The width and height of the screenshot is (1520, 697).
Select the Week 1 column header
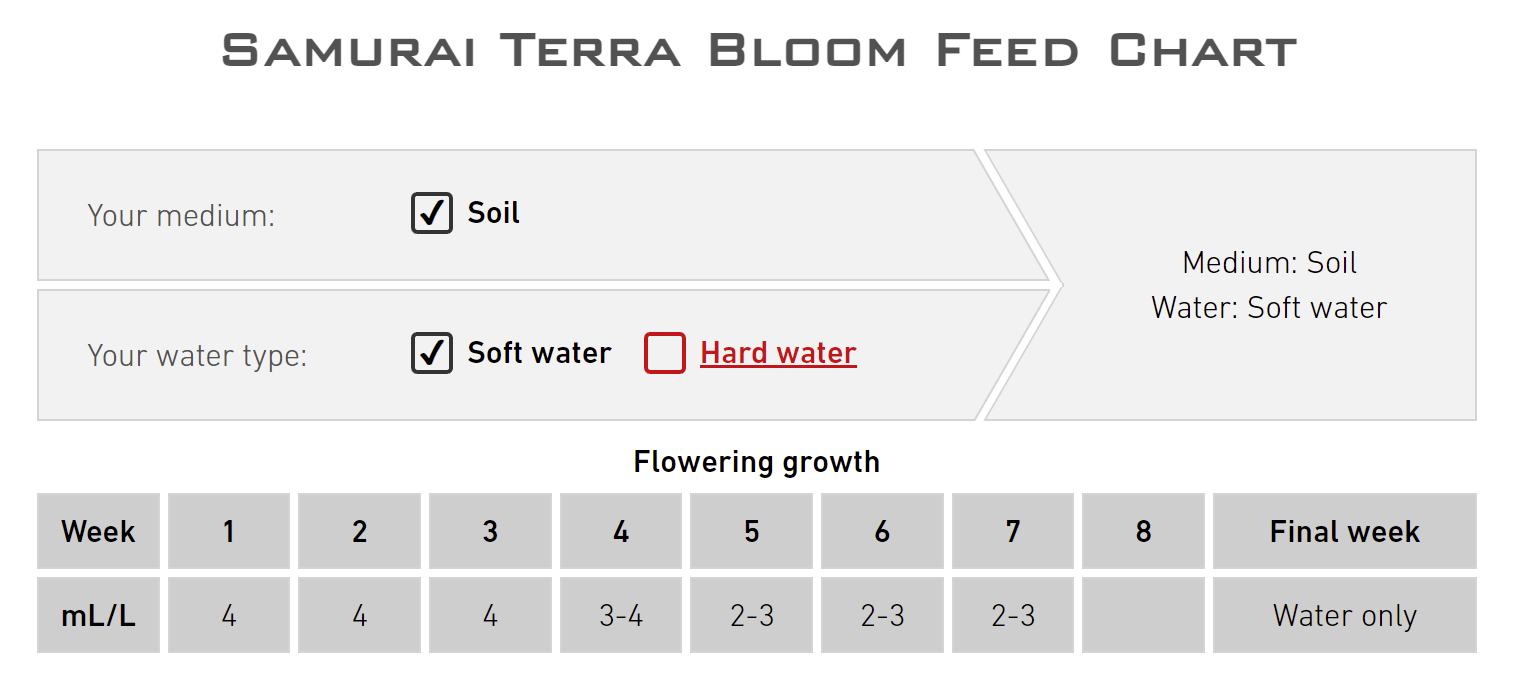click(x=229, y=531)
